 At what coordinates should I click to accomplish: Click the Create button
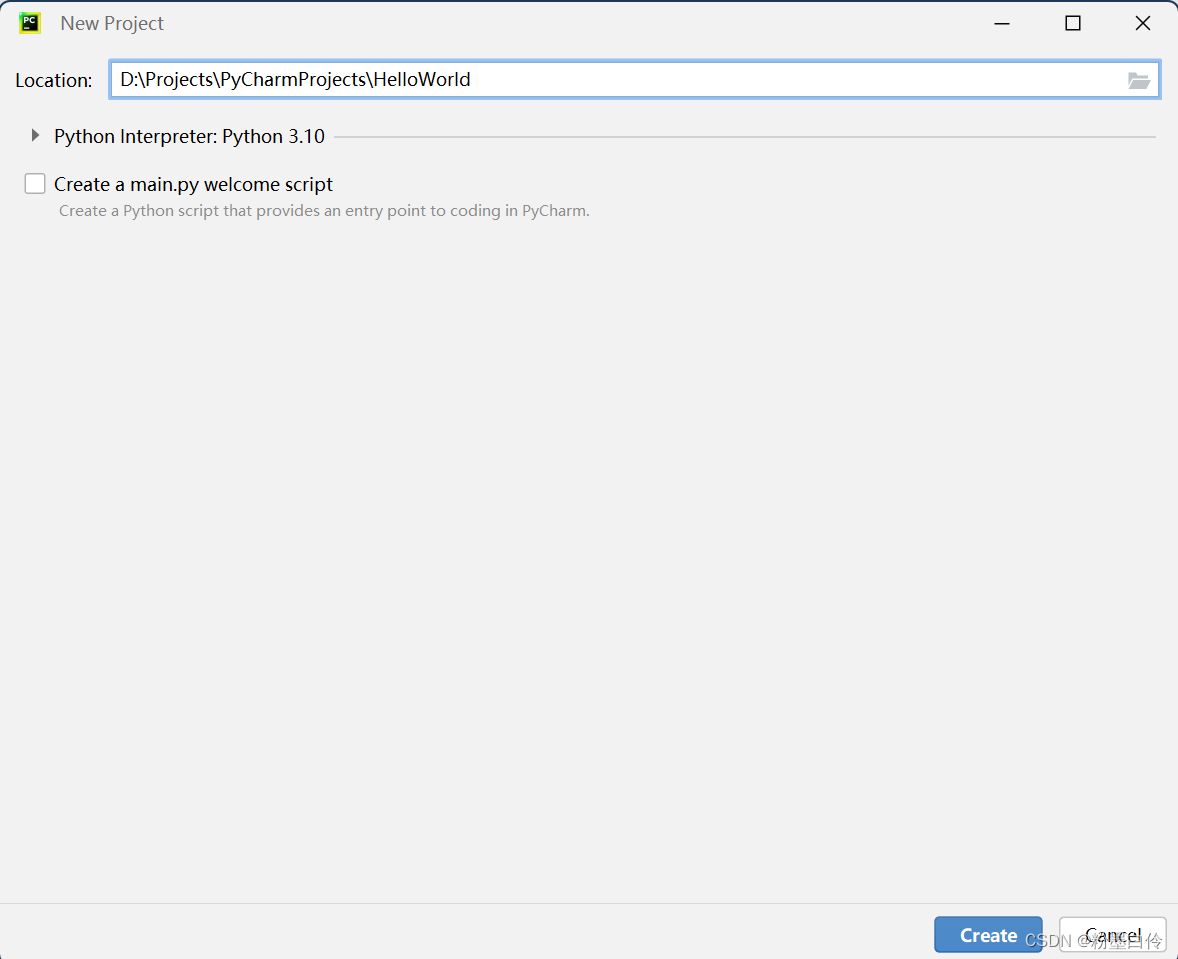click(988, 935)
